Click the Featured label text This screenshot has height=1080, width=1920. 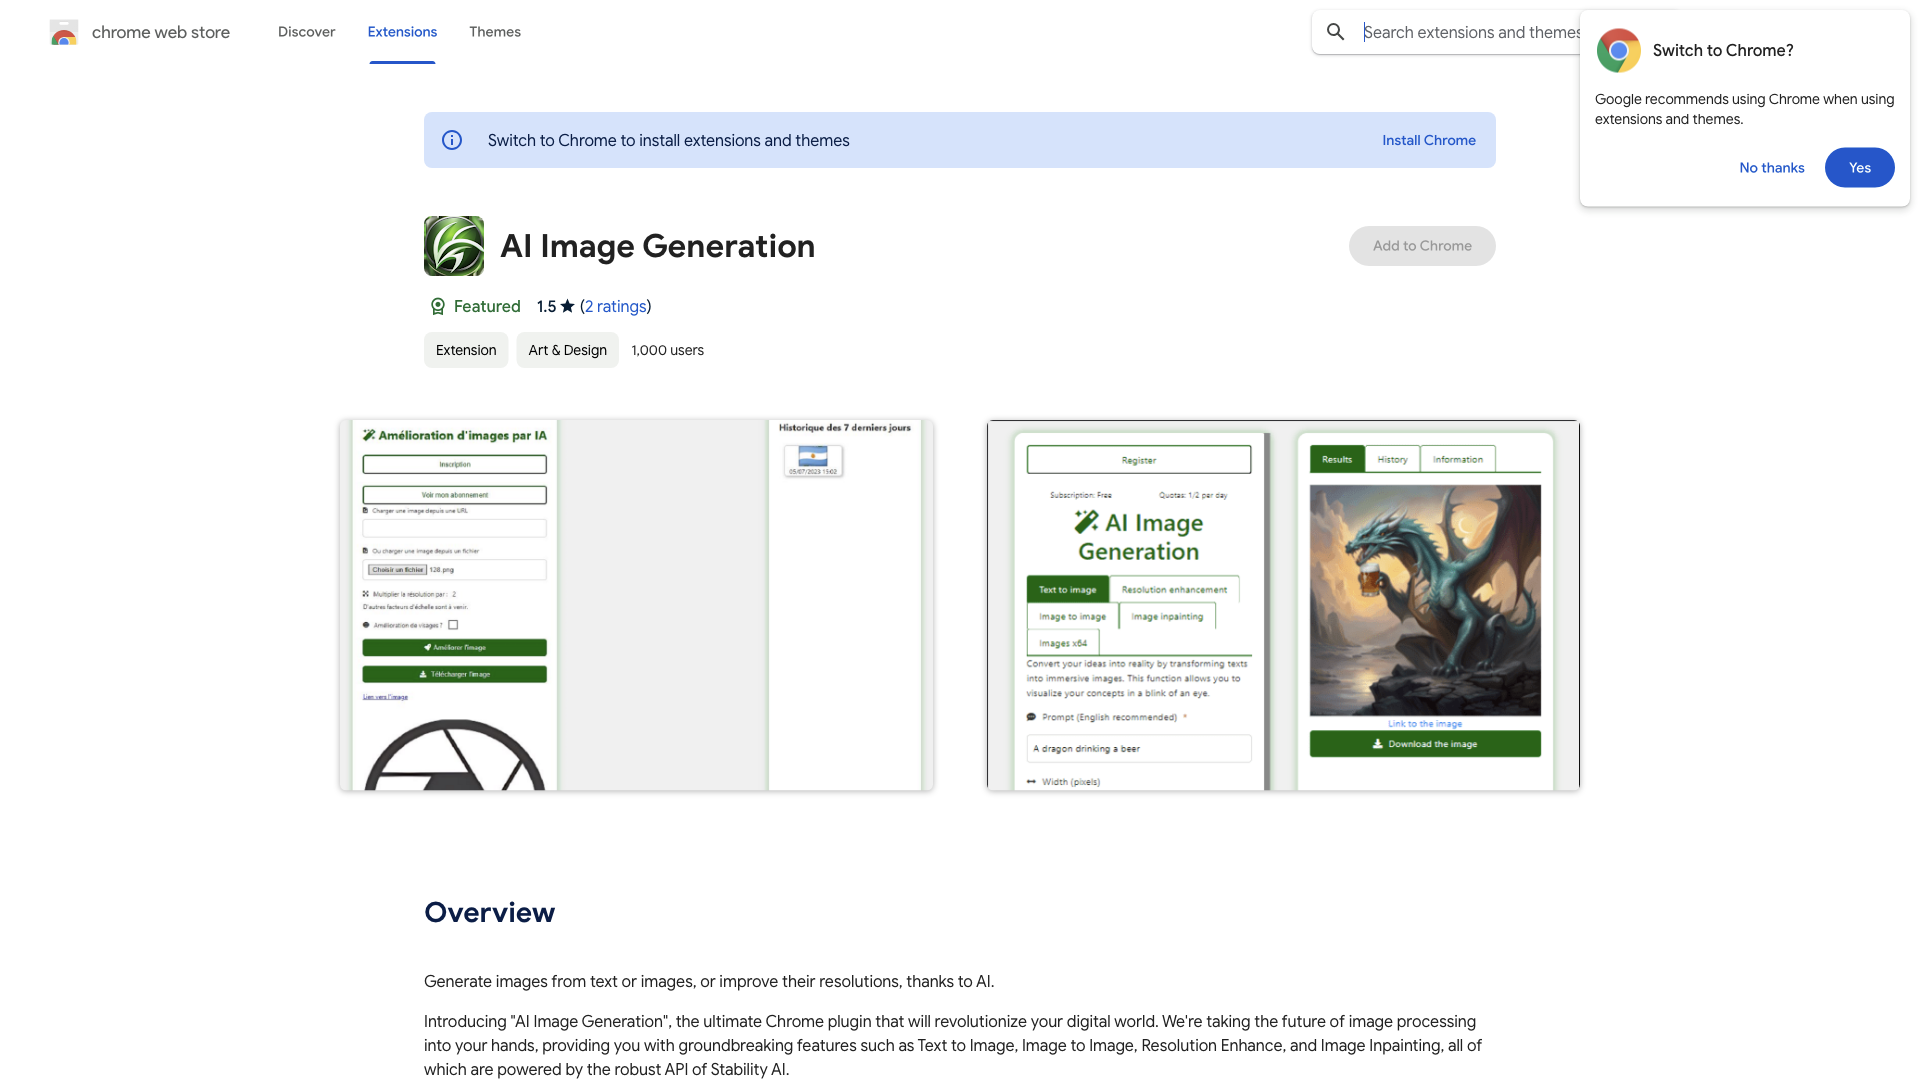[x=487, y=306]
